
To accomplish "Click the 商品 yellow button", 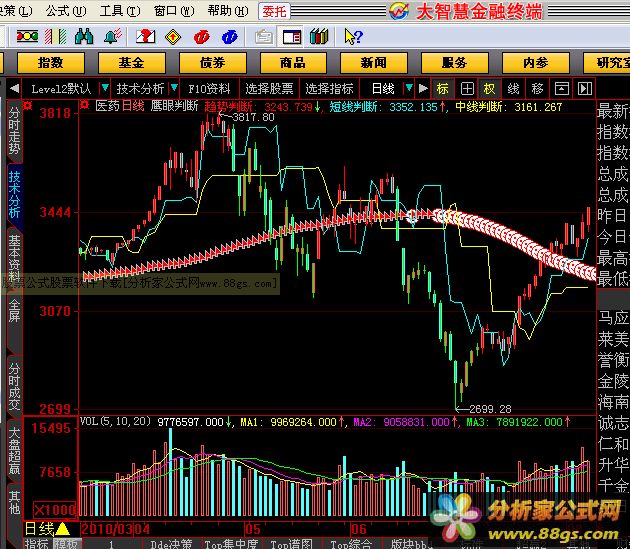I will click(x=293, y=63).
